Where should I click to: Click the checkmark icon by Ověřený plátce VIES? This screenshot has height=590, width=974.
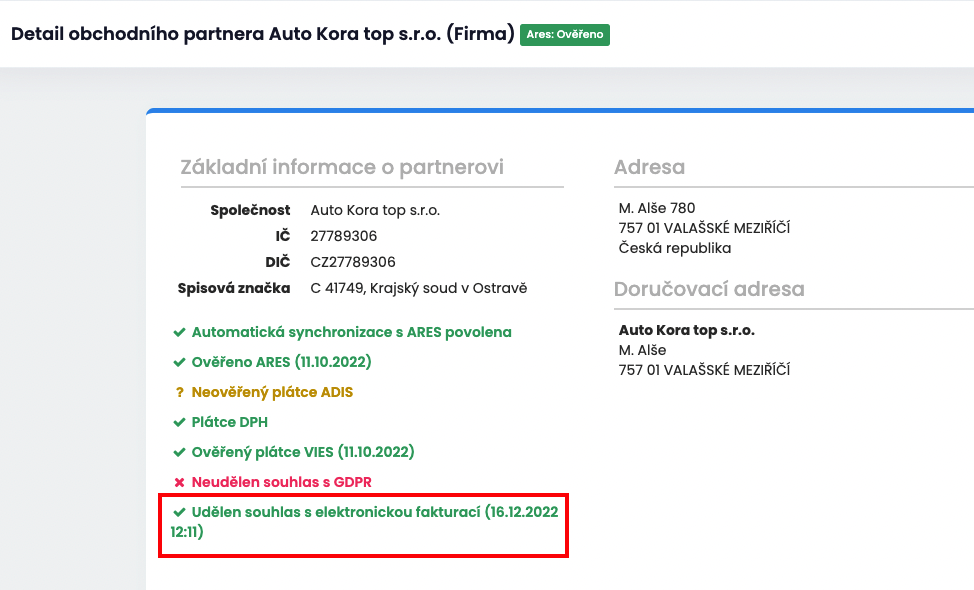179,452
